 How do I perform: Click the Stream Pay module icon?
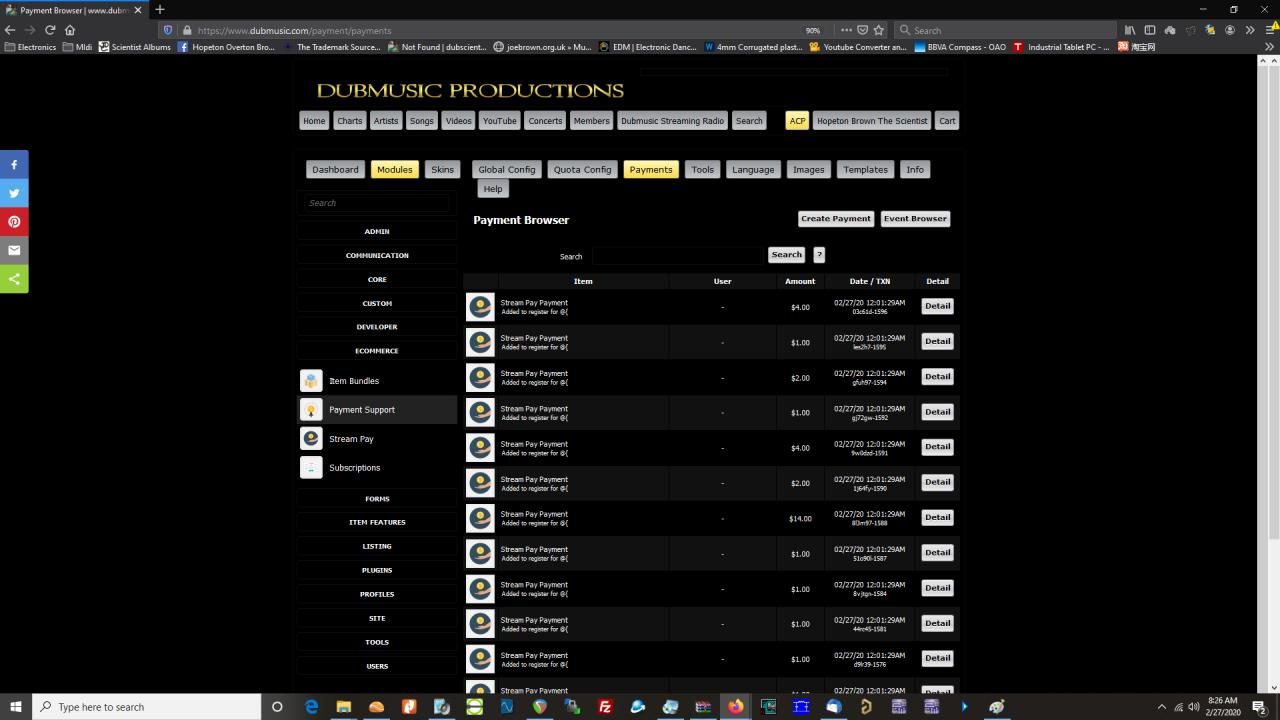[x=311, y=439]
